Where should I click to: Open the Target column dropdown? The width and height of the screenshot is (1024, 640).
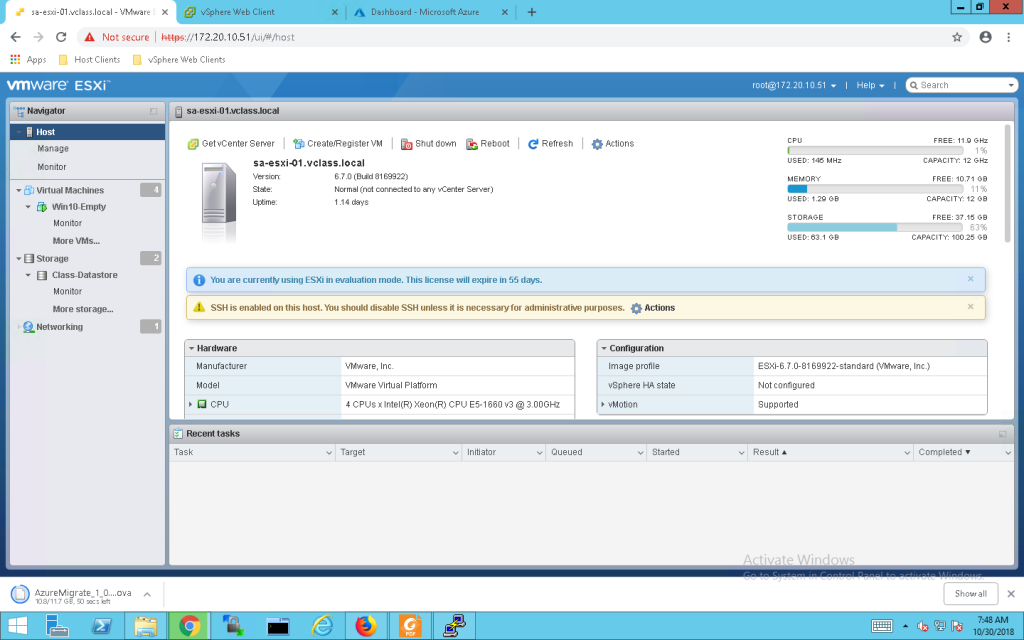(x=456, y=453)
